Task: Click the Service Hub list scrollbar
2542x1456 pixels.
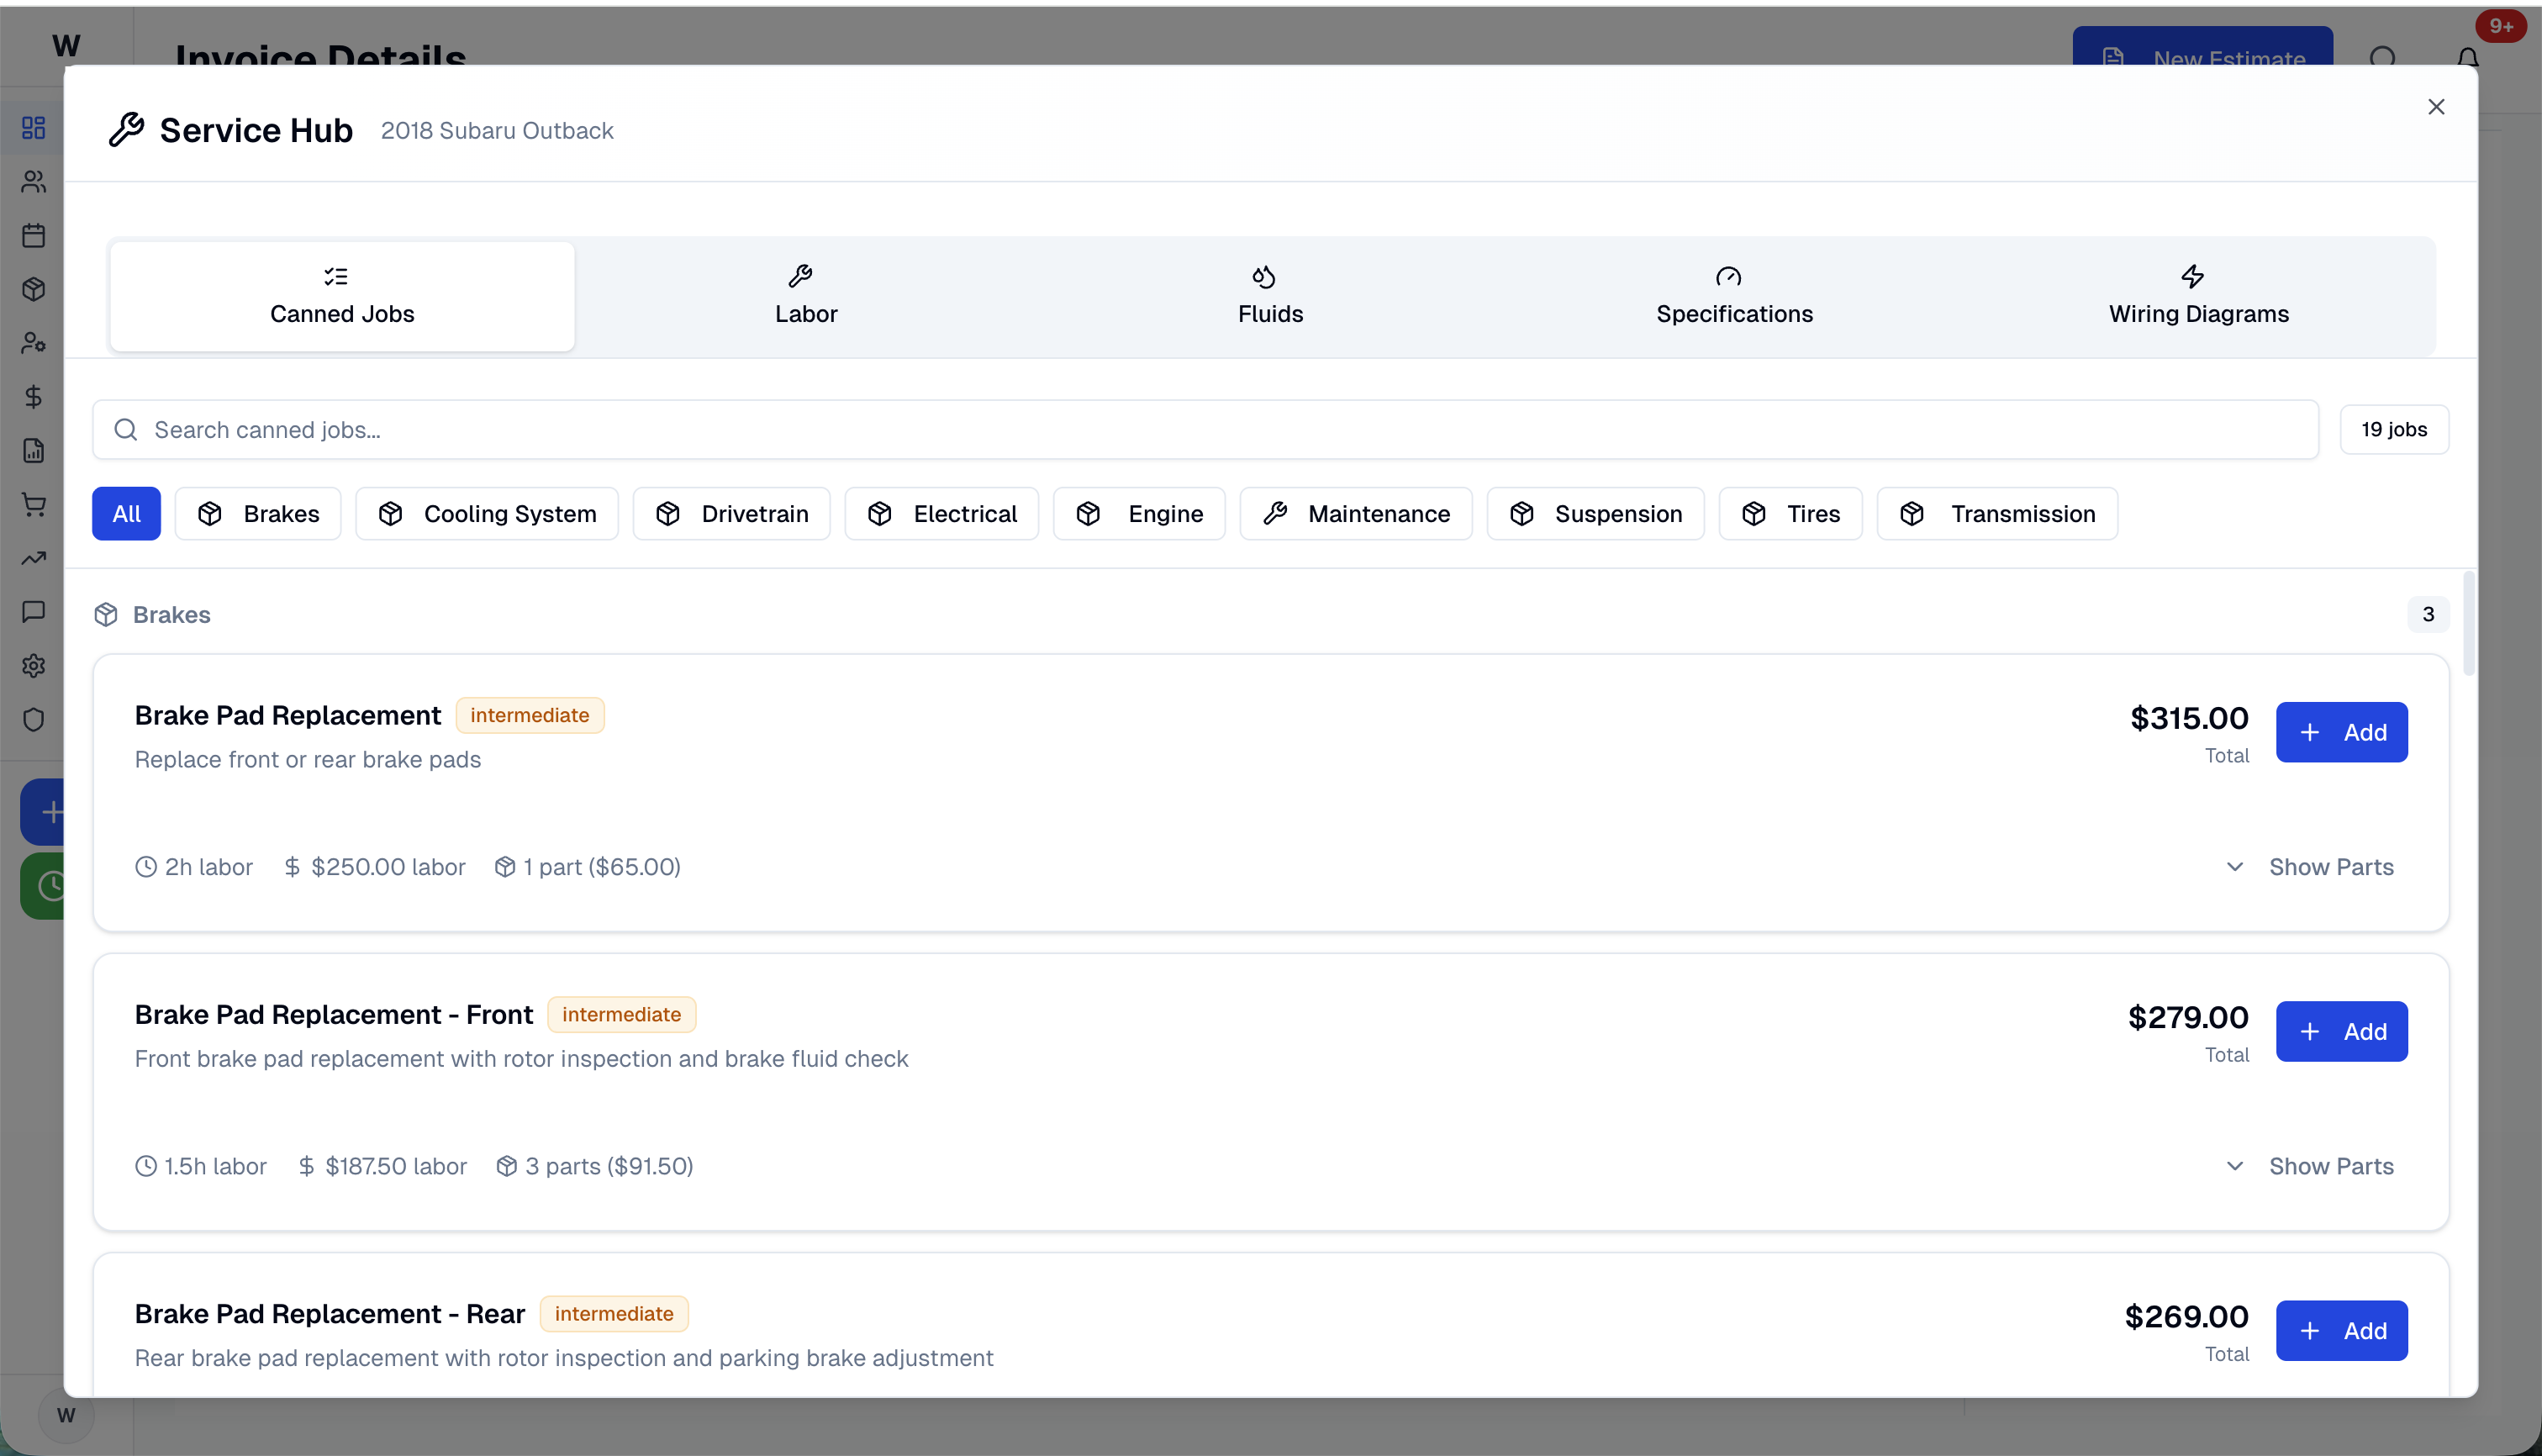Action: click(2469, 624)
